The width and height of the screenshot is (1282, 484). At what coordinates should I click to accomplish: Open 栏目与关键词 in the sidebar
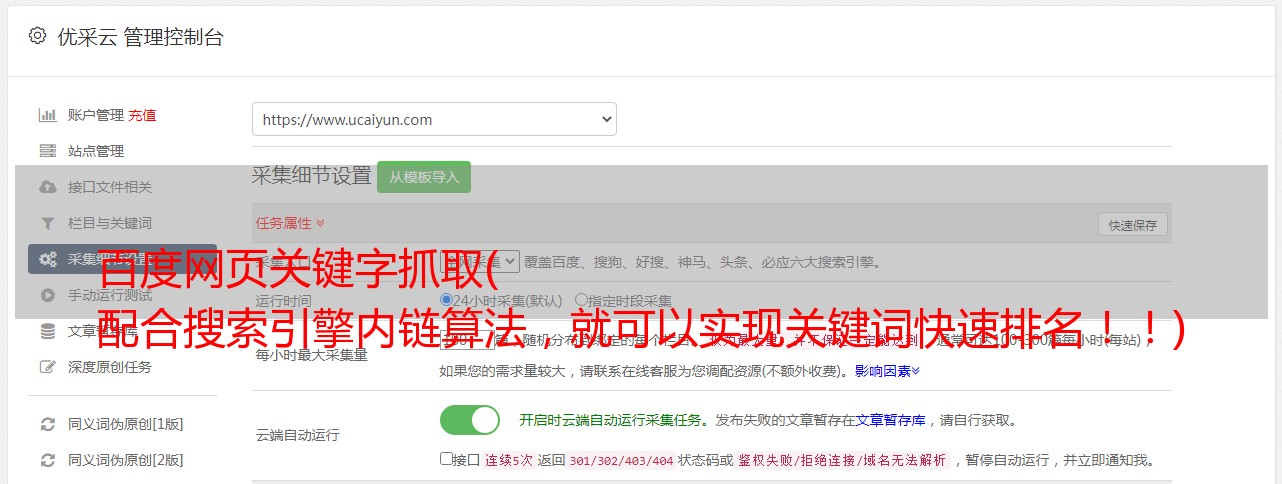[x=110, y=223]
